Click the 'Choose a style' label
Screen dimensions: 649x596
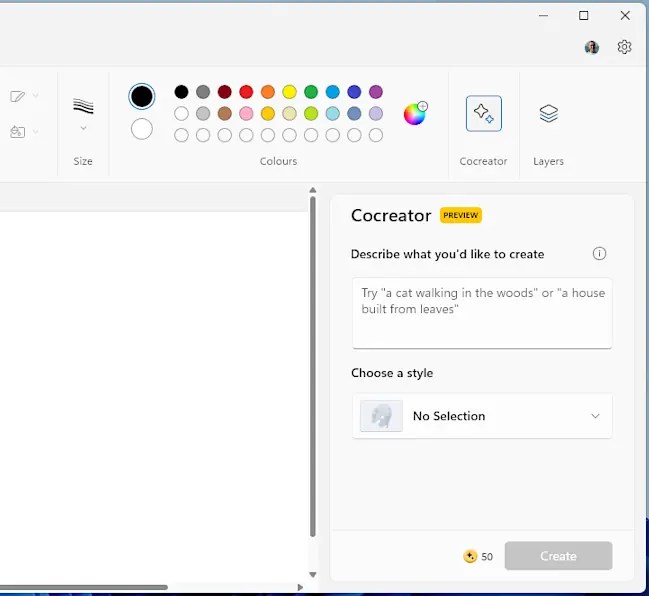392,373
